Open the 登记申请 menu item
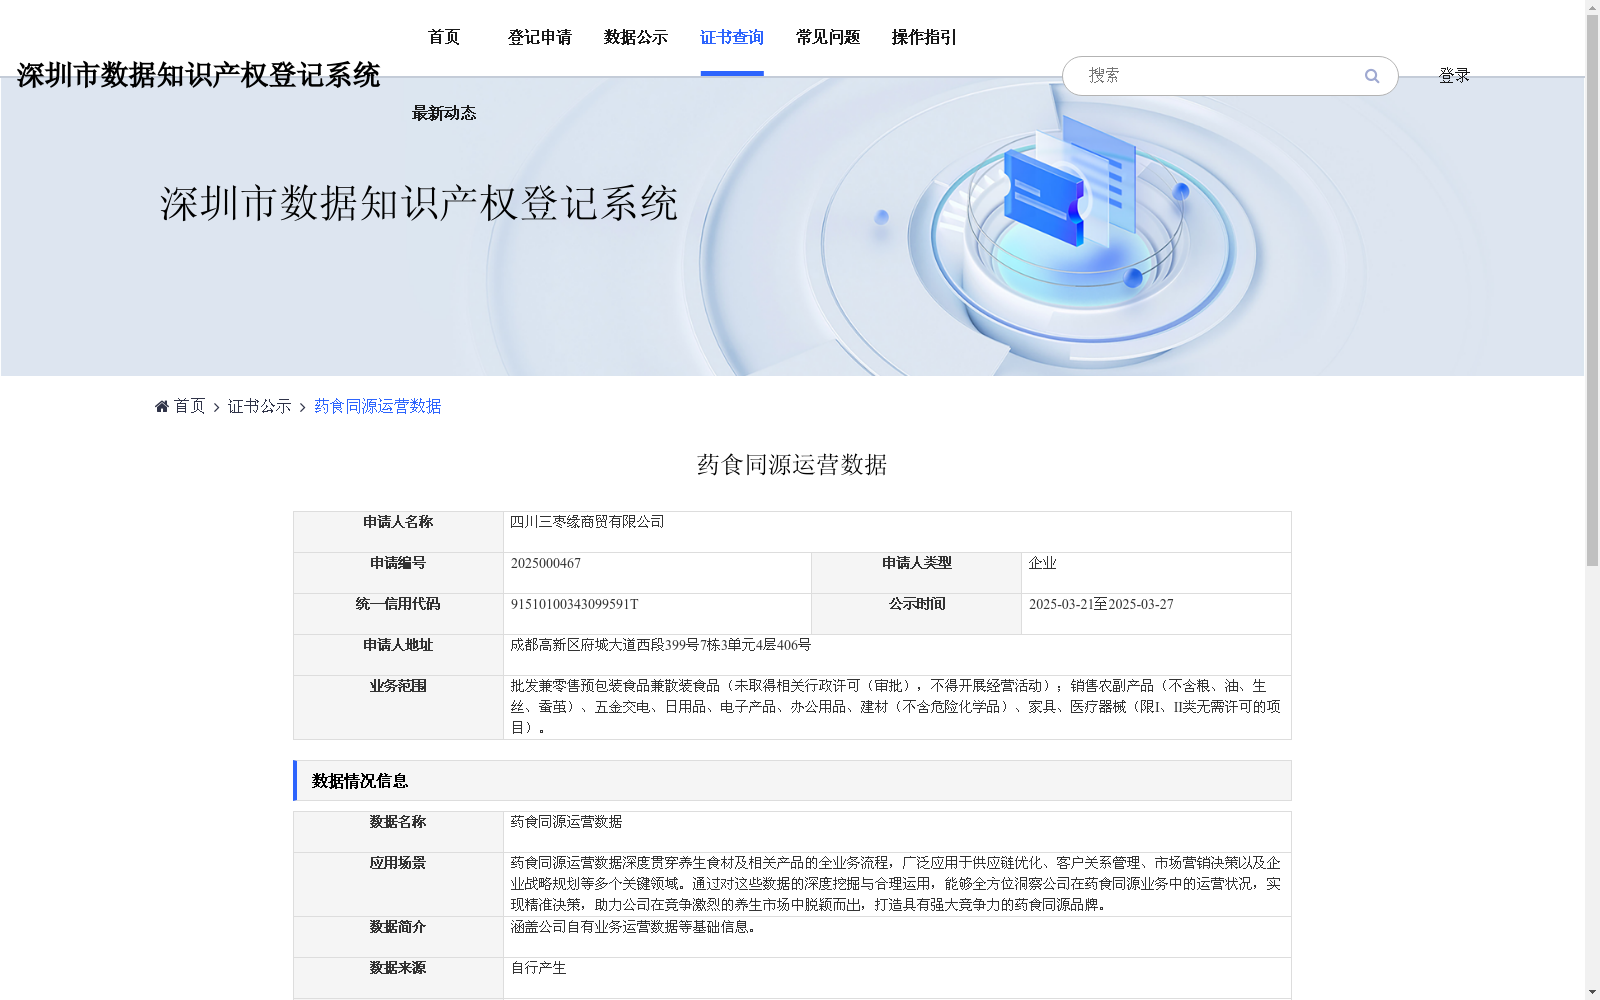1600x1000 pixels. point(540,37)
